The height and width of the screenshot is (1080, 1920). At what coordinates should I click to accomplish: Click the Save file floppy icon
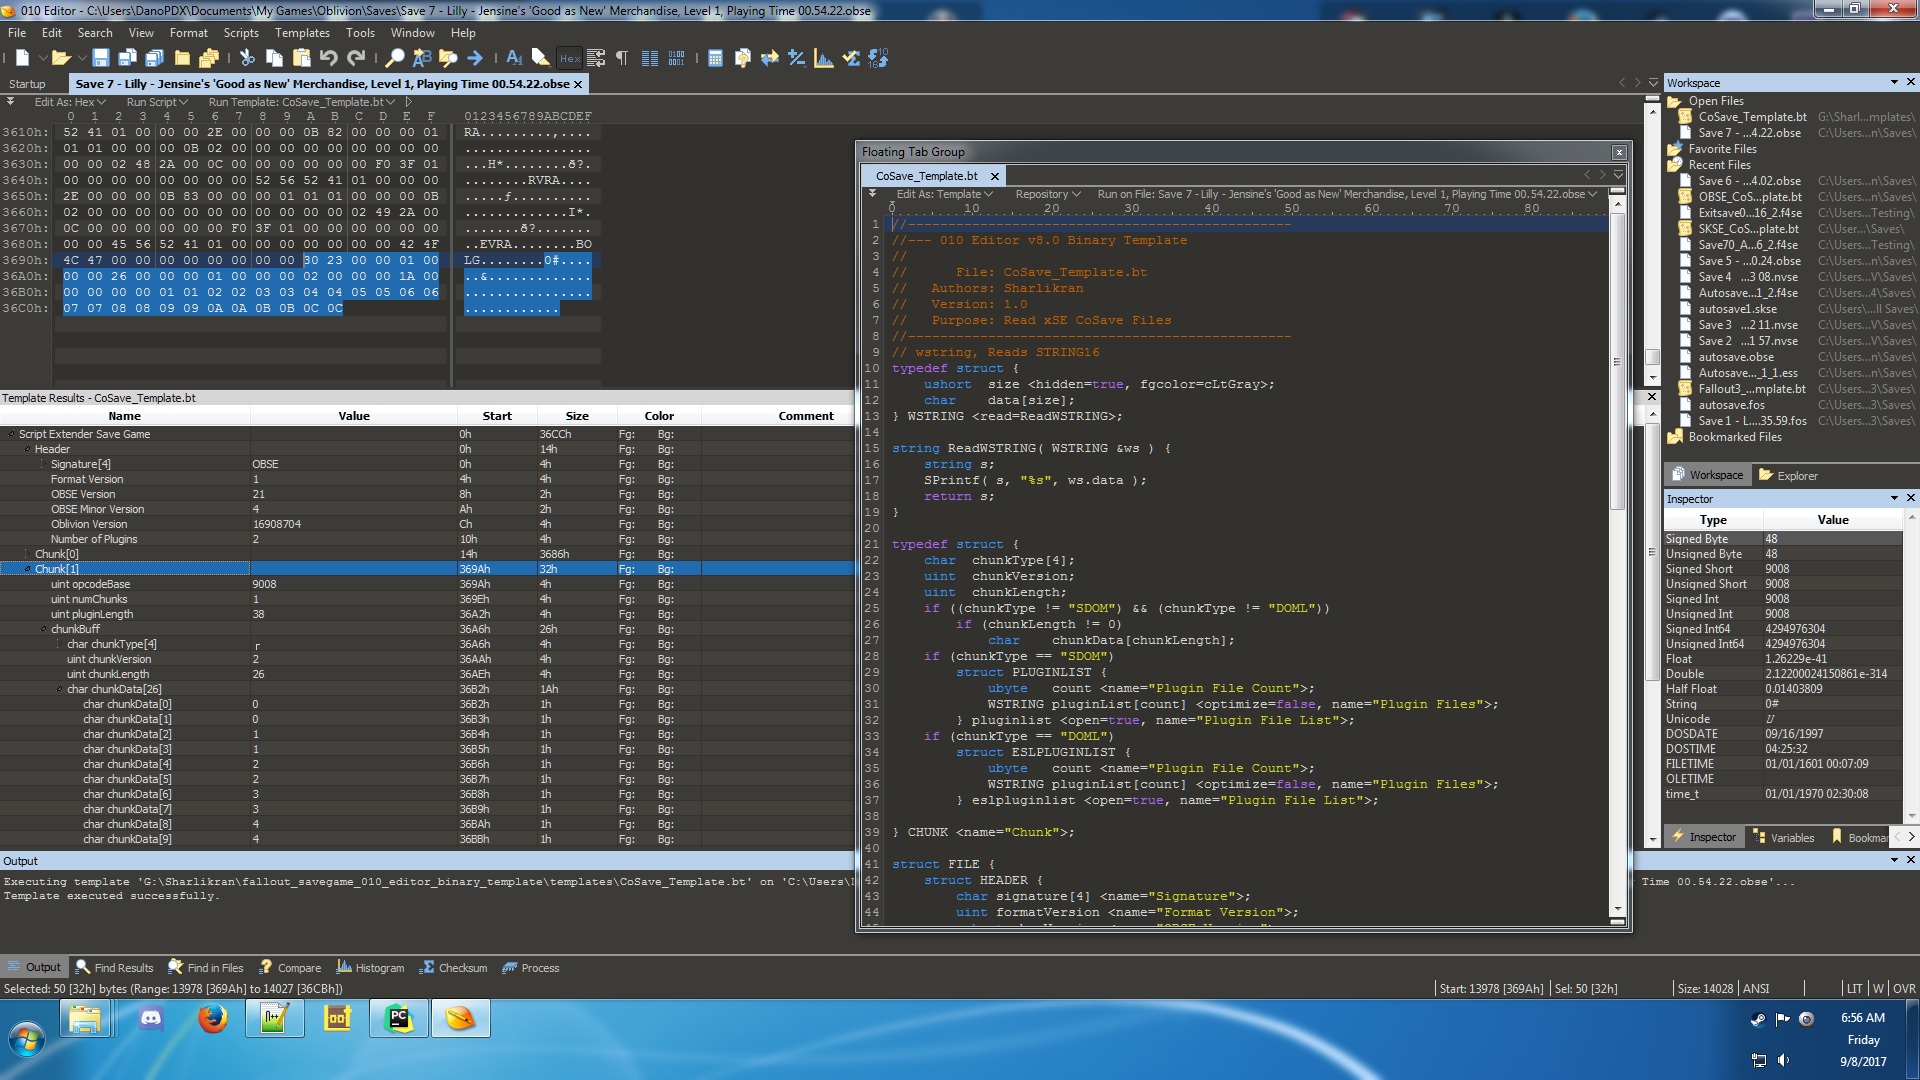[101, 58]
